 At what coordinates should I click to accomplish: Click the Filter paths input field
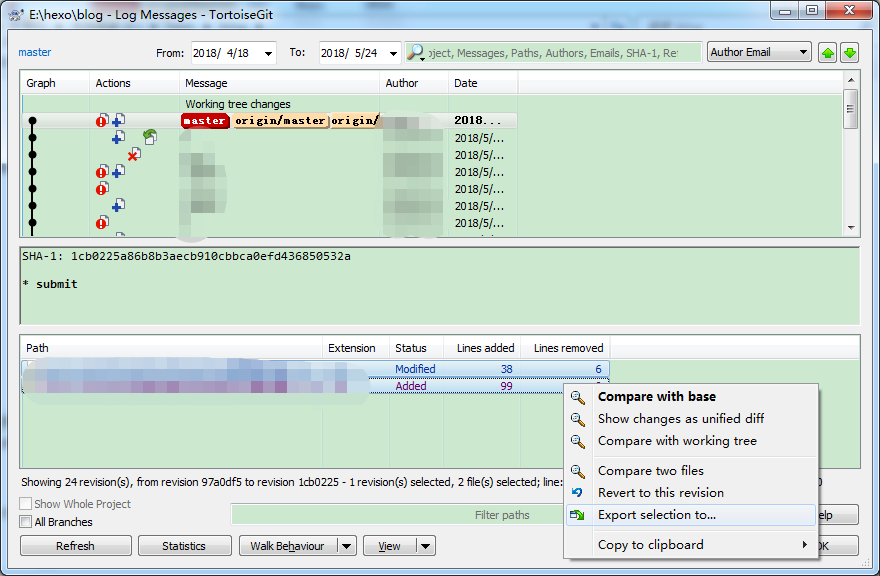pyautogui.click(x=400, y=515)
